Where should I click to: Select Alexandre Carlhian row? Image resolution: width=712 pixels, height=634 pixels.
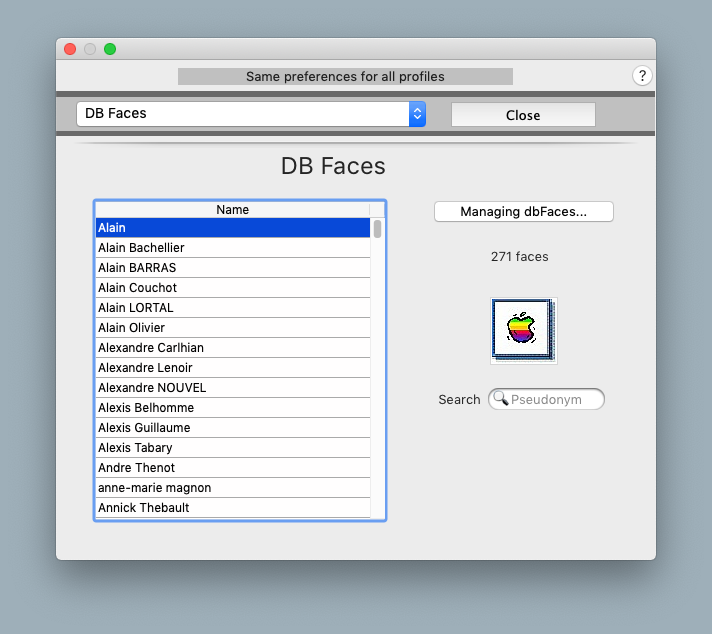pos(232,348)
